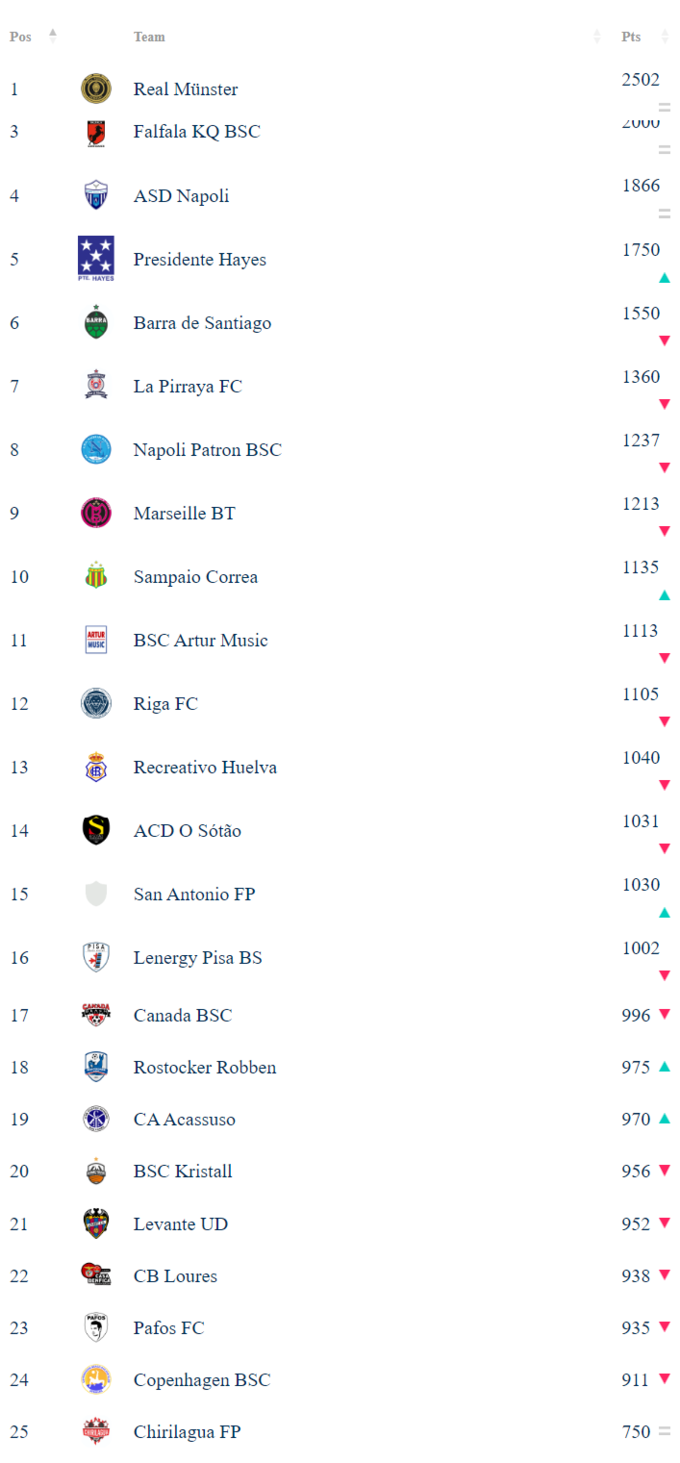Screen dimensions: 680x1463
Task: Click the Copenhagen BSC logo
Action: pos(96,1379)
